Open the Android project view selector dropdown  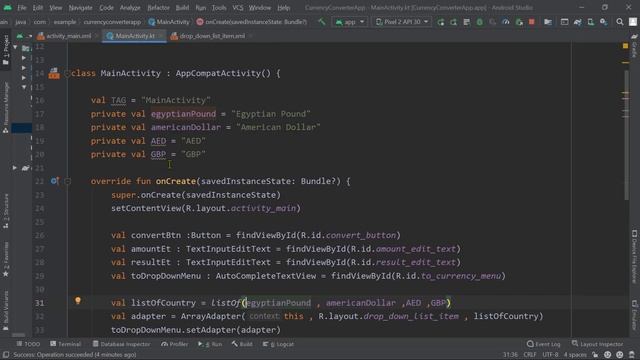coord(24,36)
